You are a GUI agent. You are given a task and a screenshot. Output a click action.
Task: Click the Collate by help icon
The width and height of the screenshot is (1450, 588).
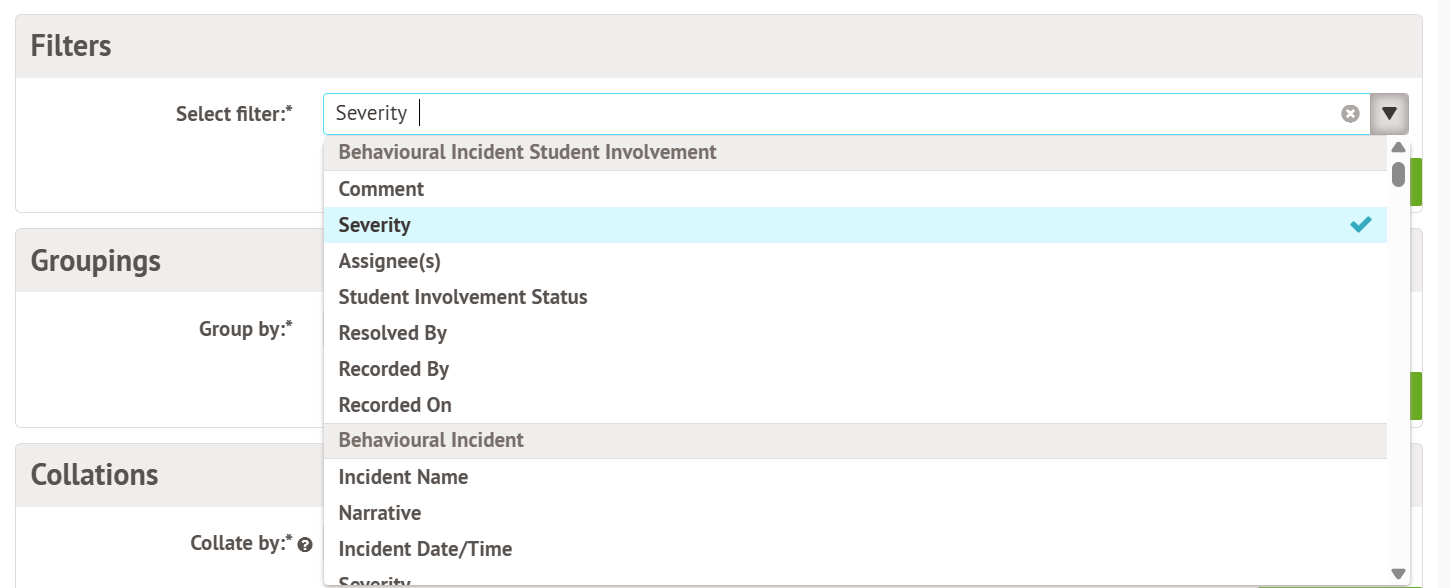(306, 545)
